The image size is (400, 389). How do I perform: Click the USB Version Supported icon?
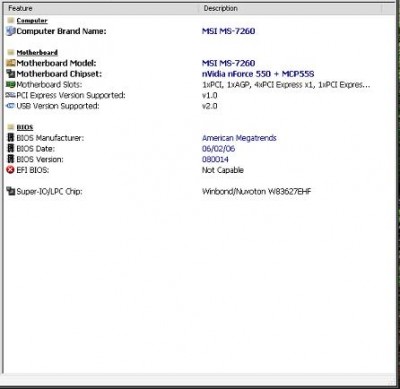pyautogui.click(x=11, y=106)
